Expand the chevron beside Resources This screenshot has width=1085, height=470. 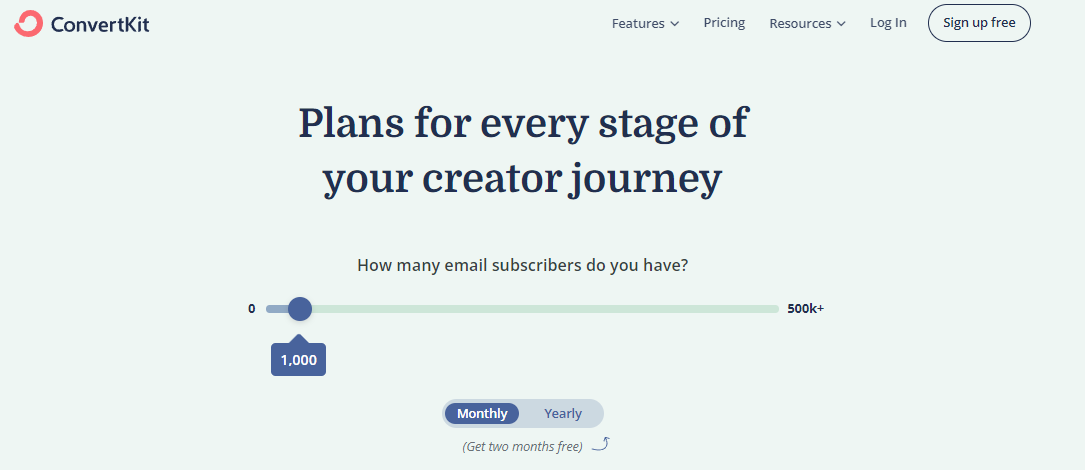pyautogui.click(x=841, y=24)
